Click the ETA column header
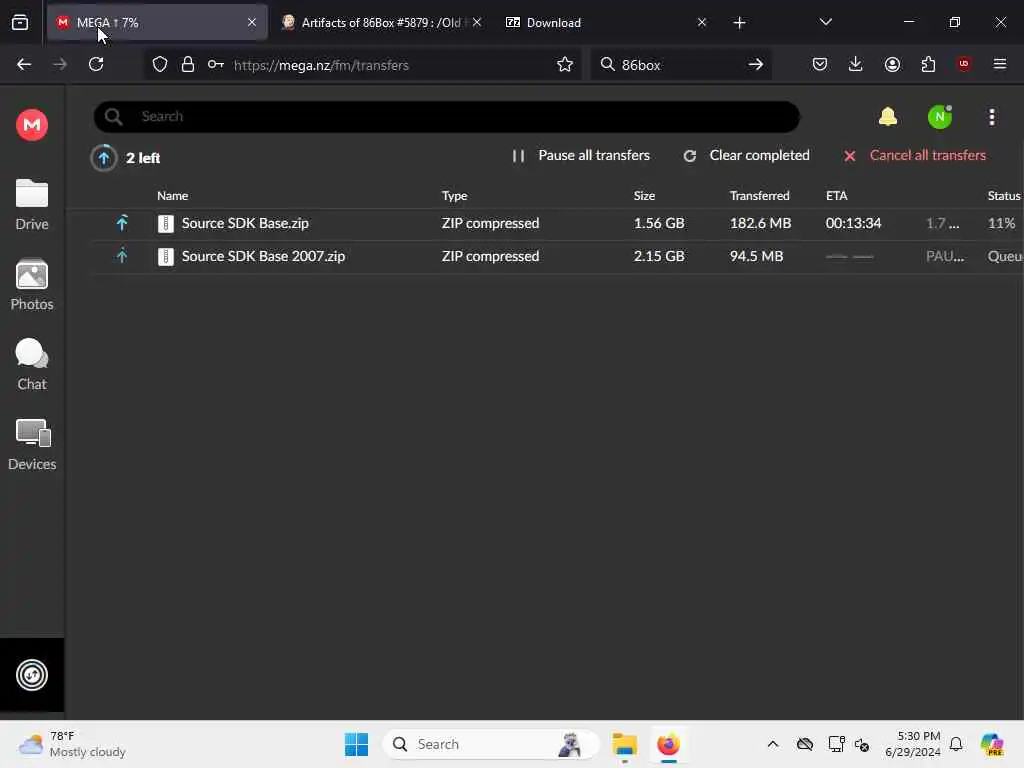 point(836,195)
